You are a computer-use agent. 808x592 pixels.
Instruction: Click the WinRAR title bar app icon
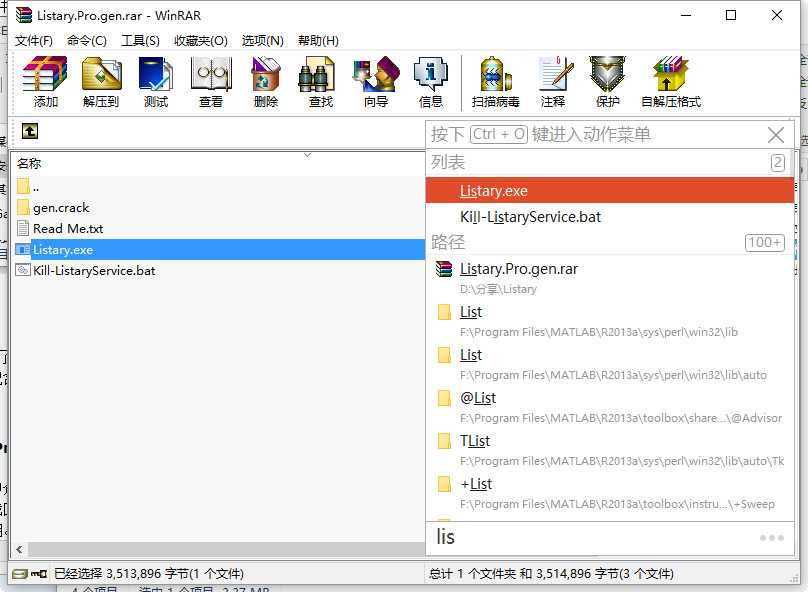(x=24, y=15)
